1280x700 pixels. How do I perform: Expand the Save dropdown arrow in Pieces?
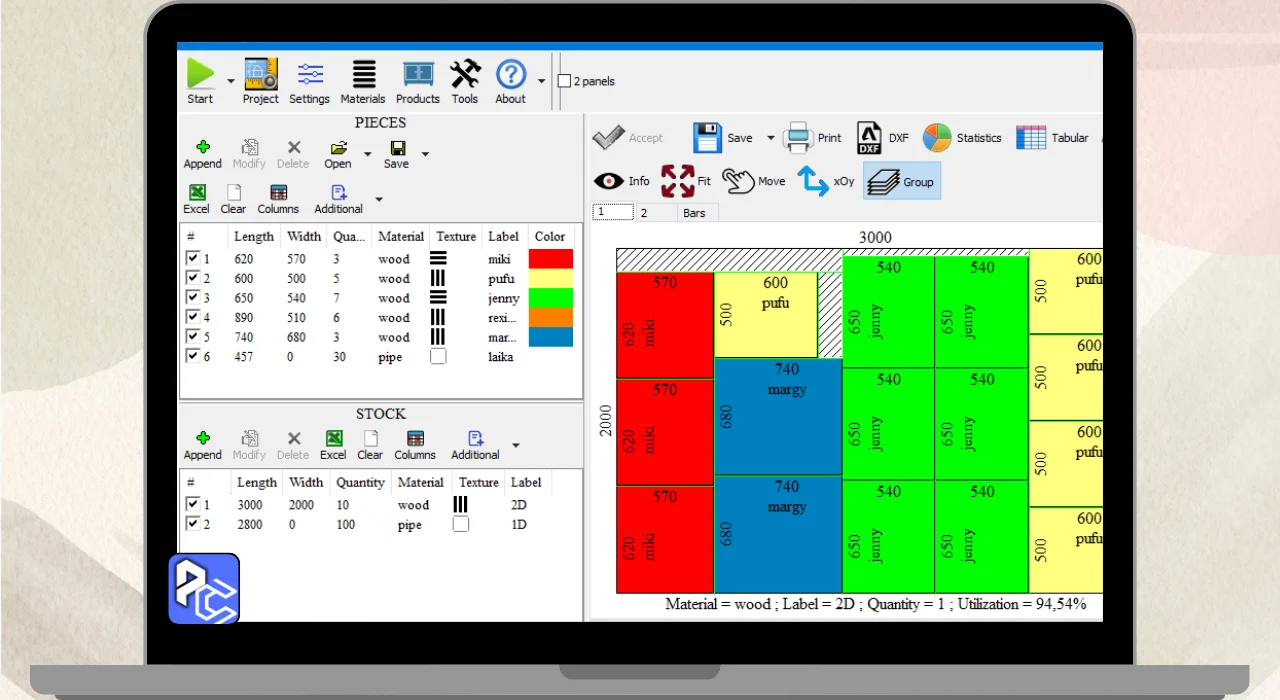click(425, 154)
